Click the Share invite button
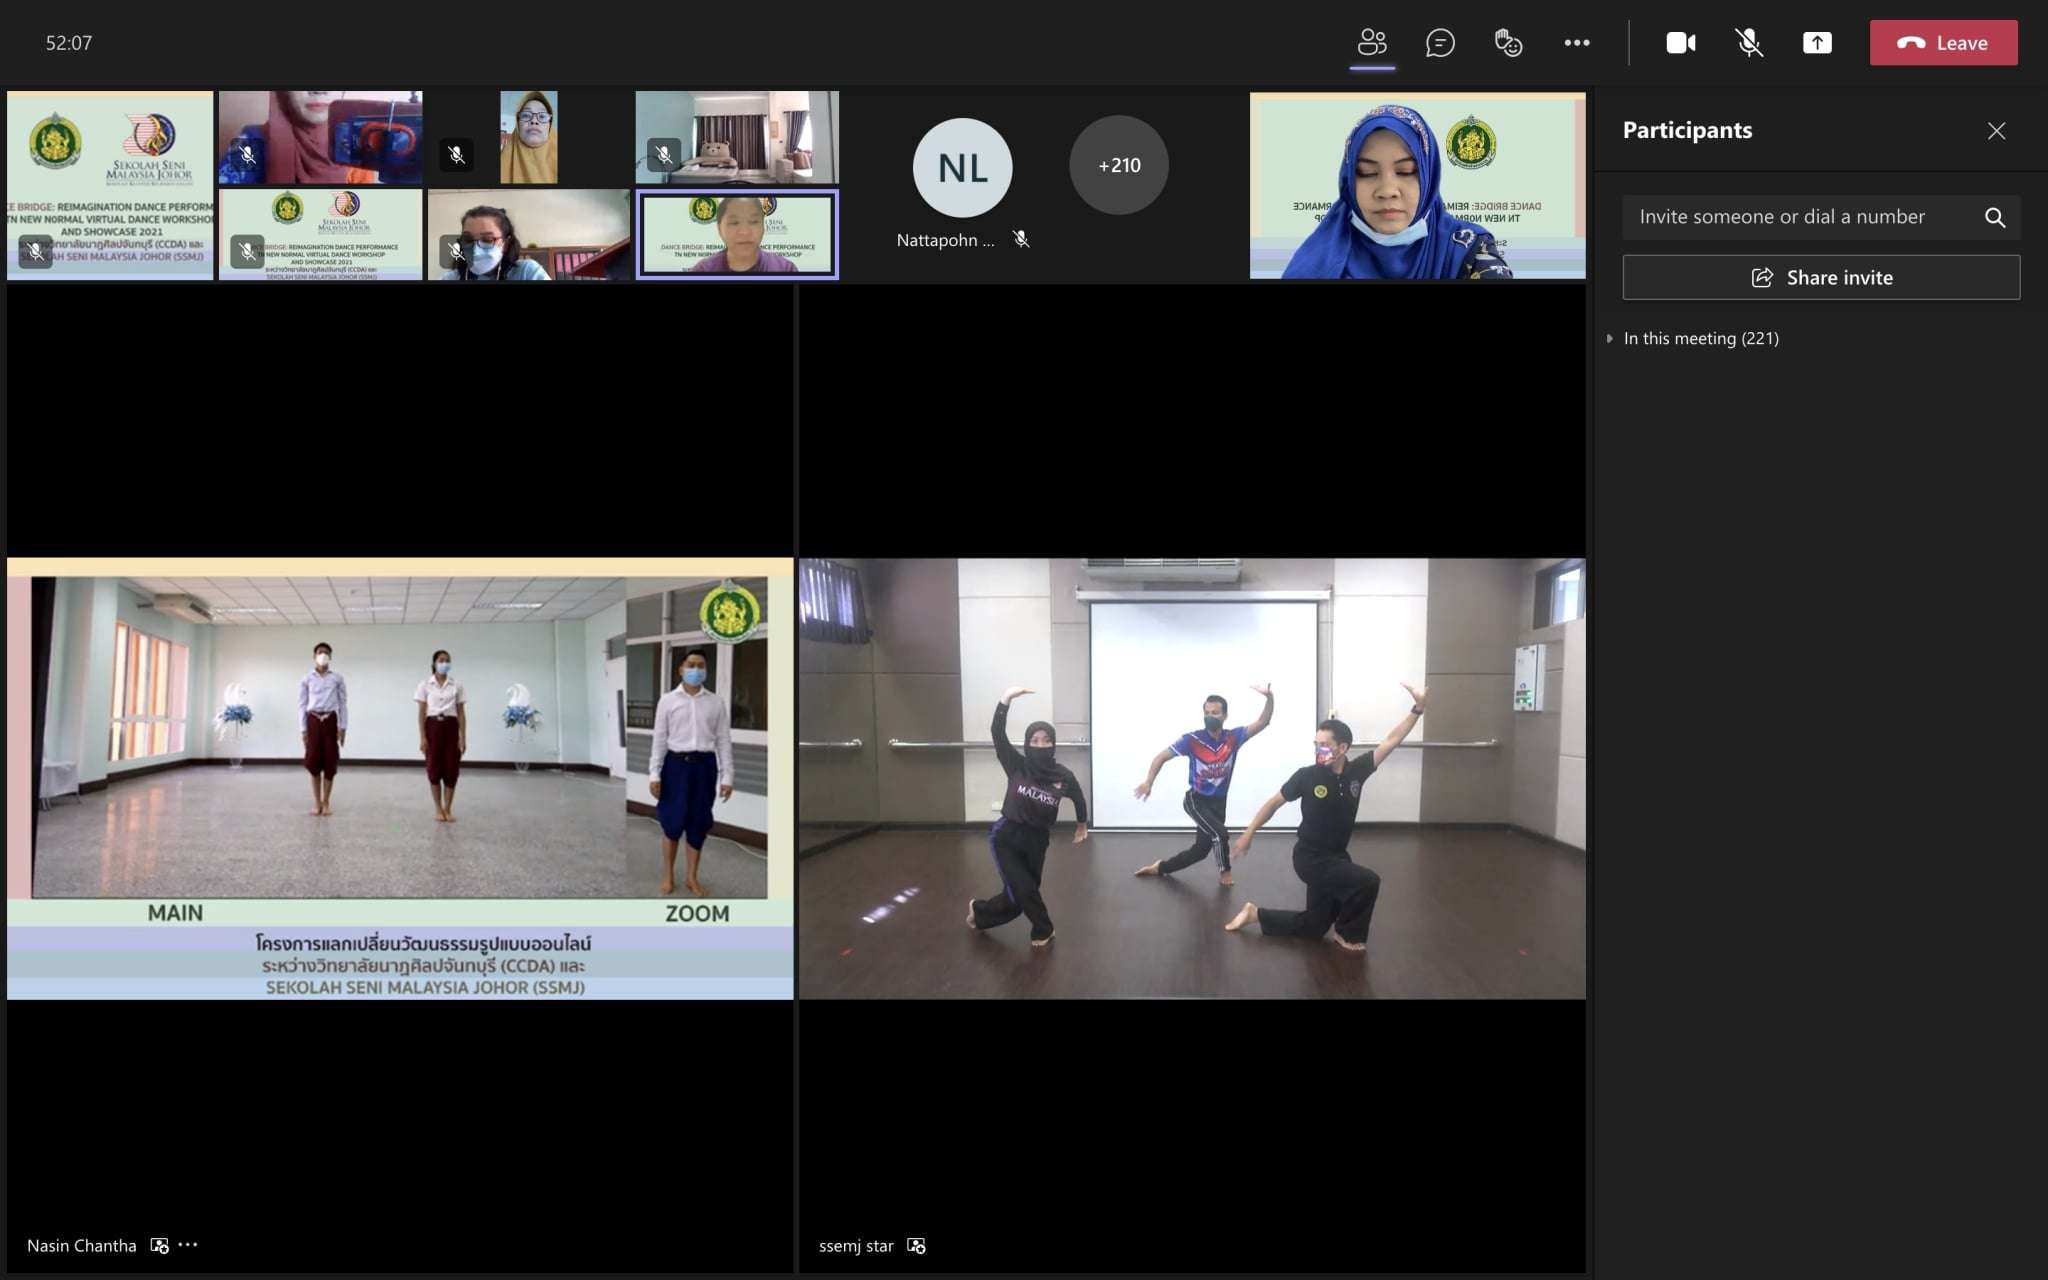This screenshot has width=2048, height=1280. coord(1821,278)
